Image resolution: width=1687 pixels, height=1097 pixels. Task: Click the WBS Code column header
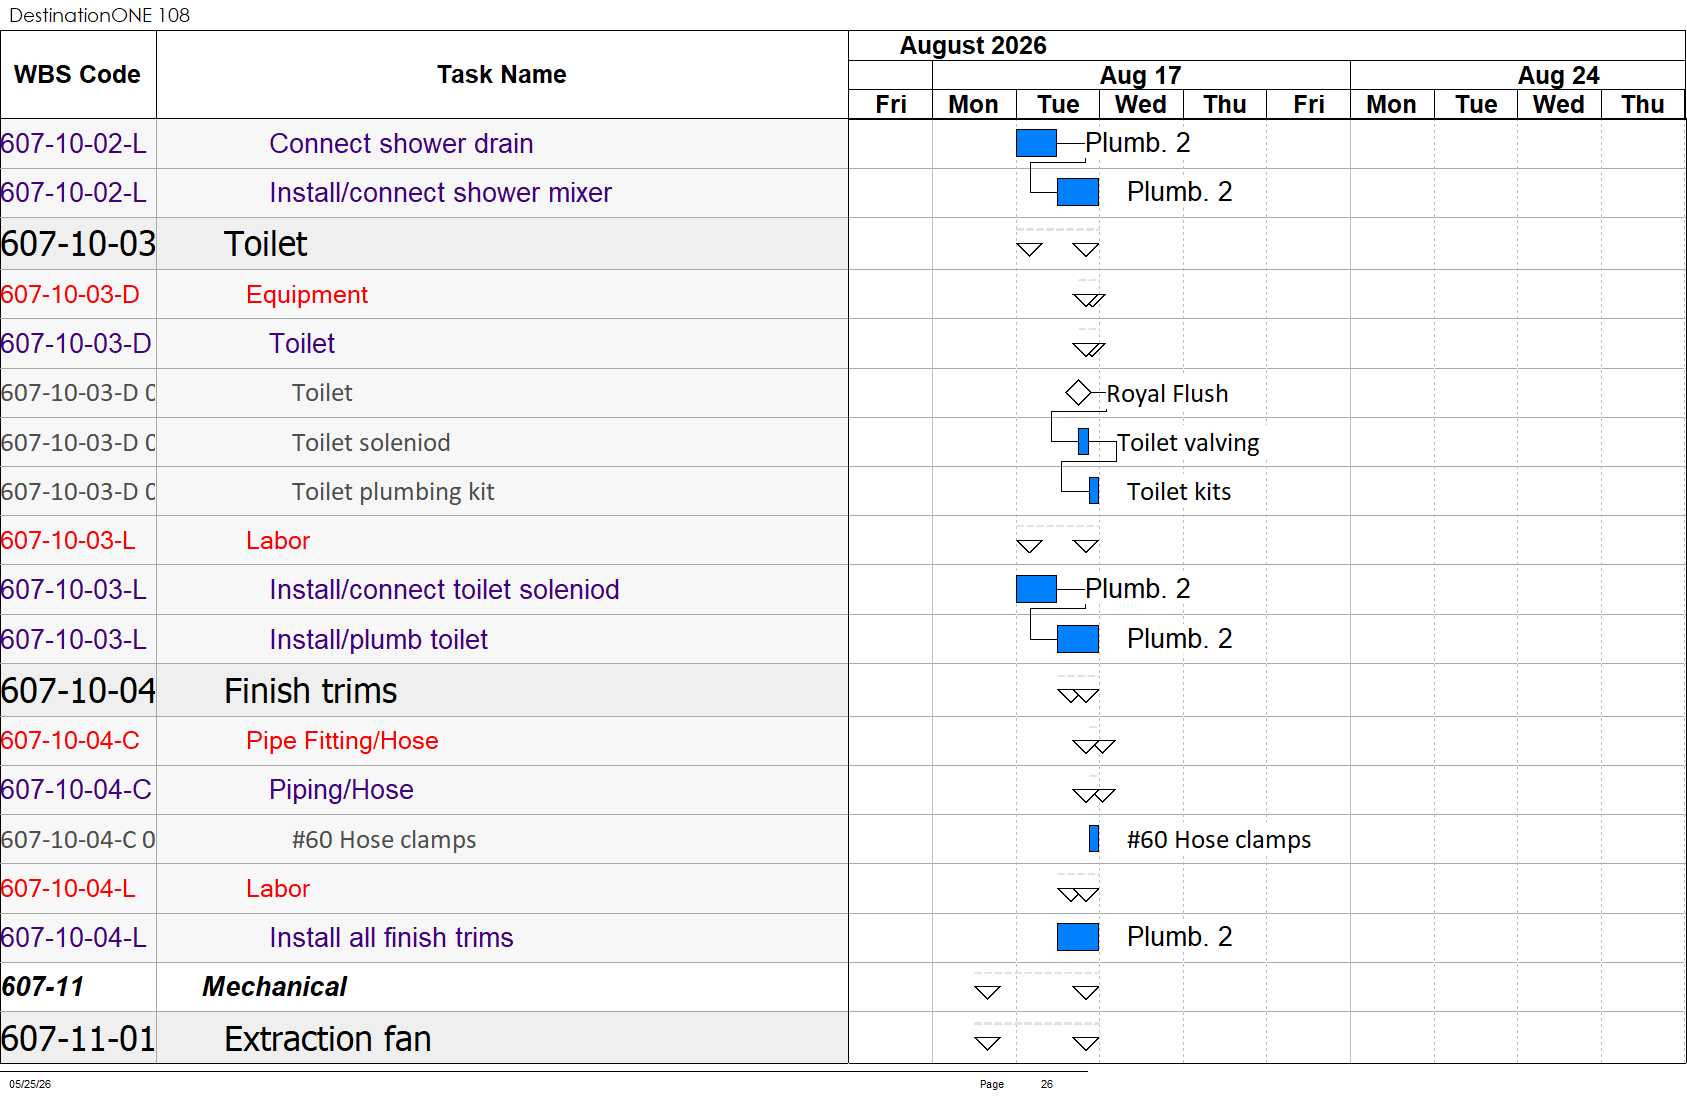tap(78, 75)
